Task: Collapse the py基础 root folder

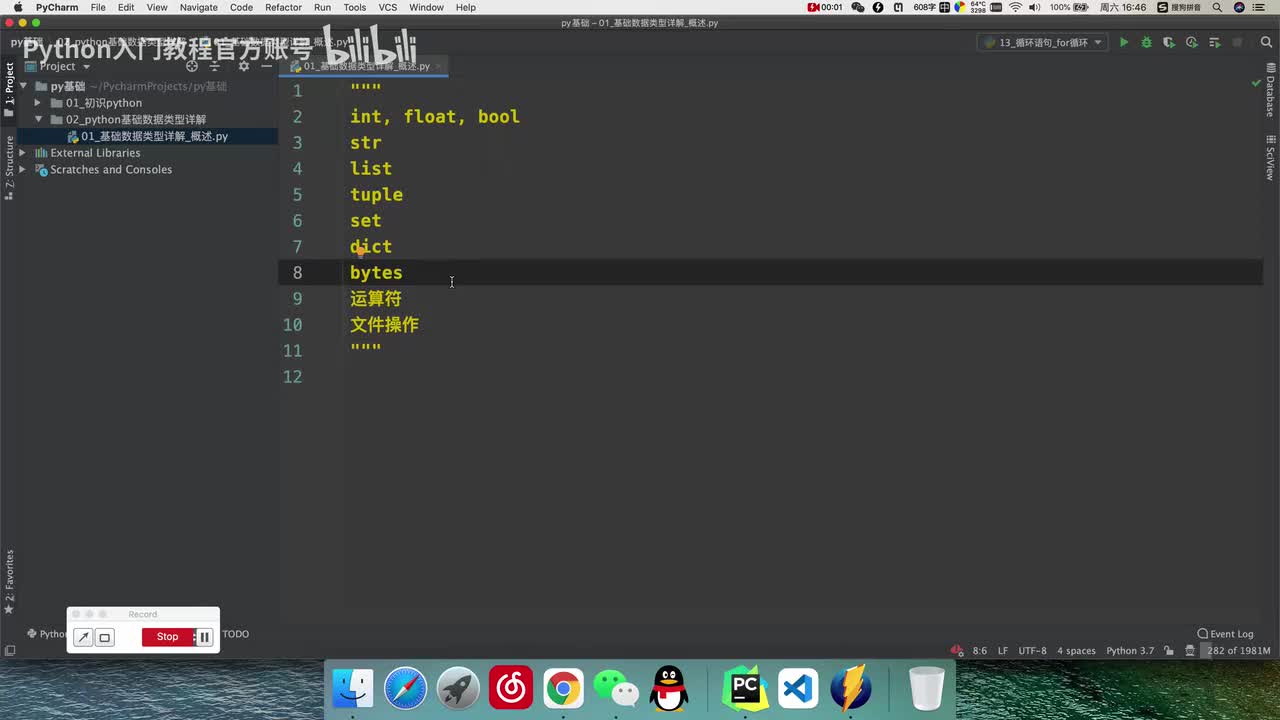Action: (x=23, y=86)
